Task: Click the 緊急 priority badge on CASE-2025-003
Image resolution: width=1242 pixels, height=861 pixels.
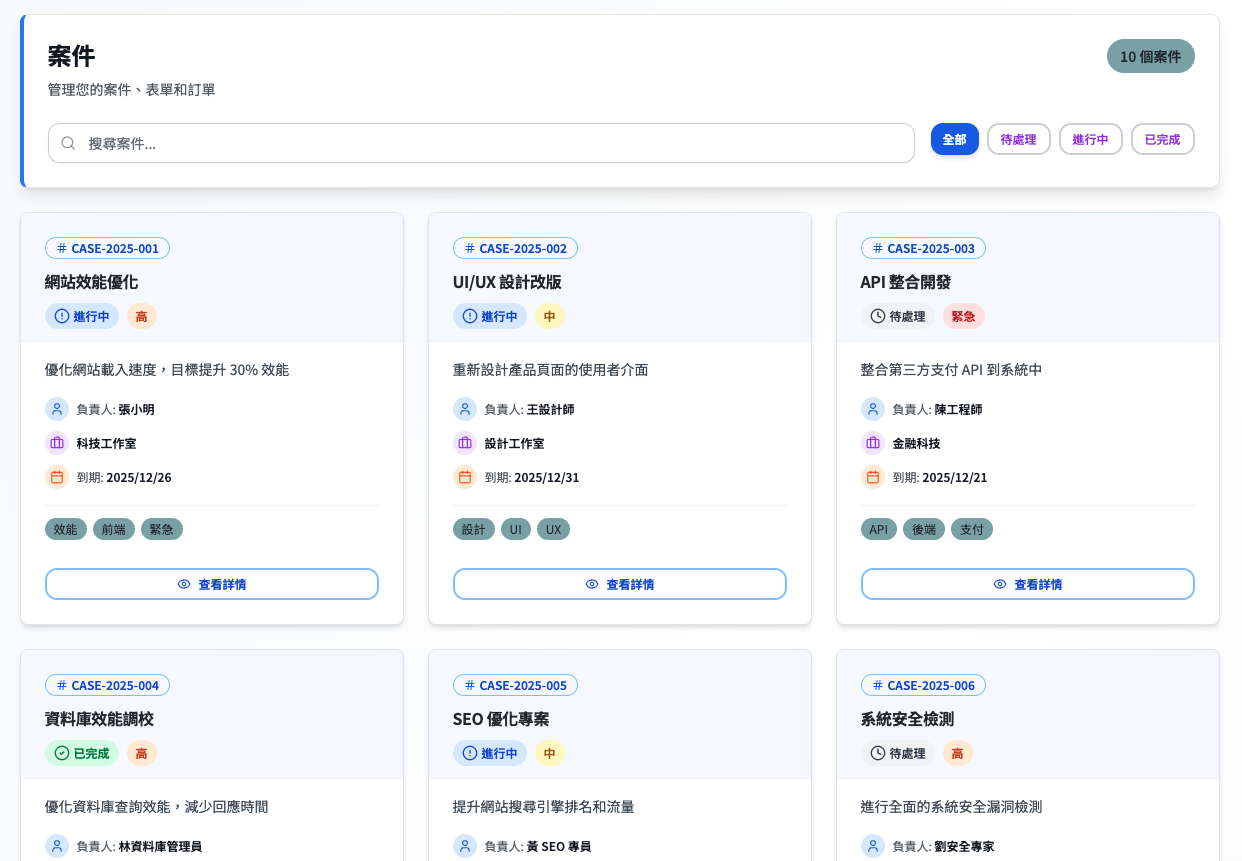Action: (x=963, y=316)
